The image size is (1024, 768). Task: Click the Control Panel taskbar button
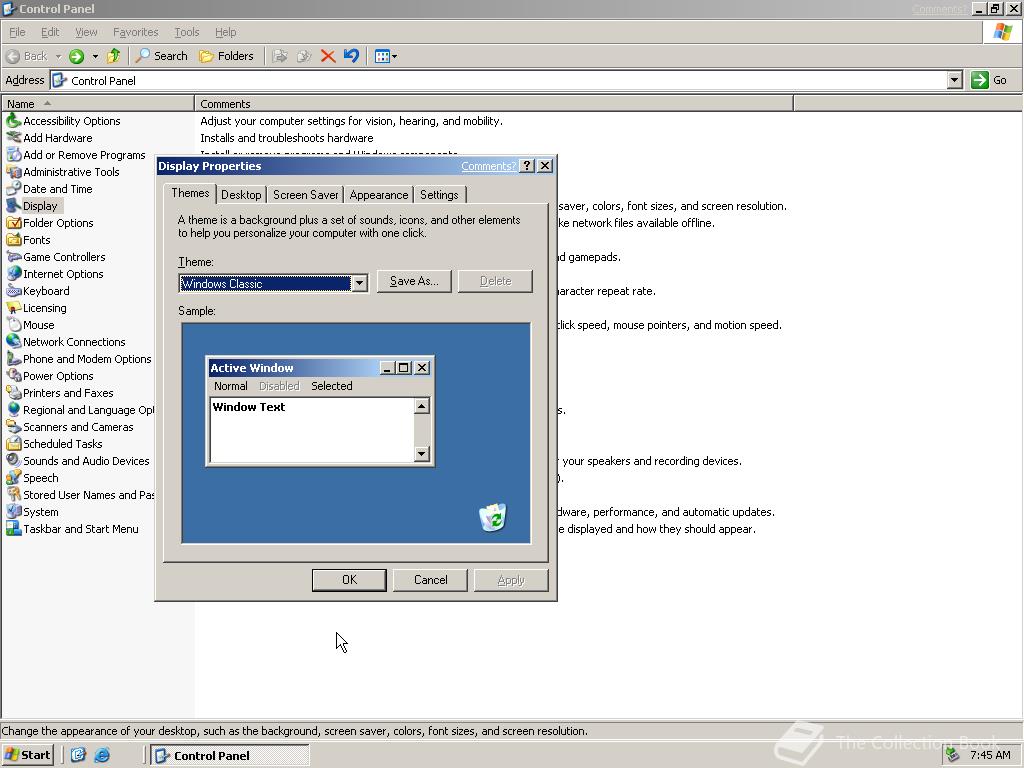230,755
